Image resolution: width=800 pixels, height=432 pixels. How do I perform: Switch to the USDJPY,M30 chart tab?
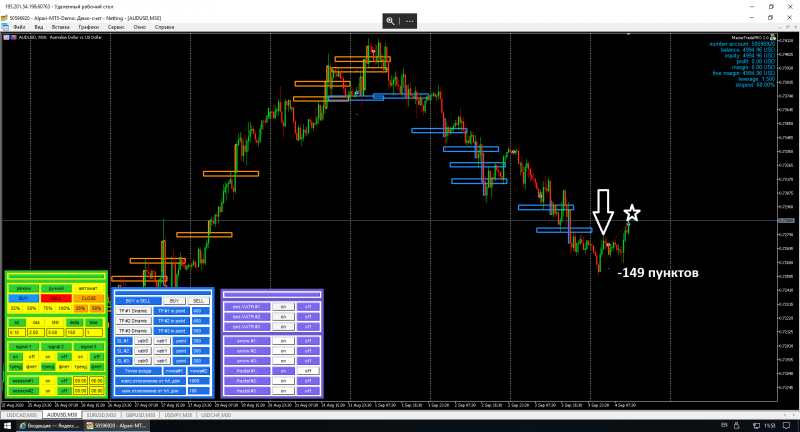[x=179, y=415]
